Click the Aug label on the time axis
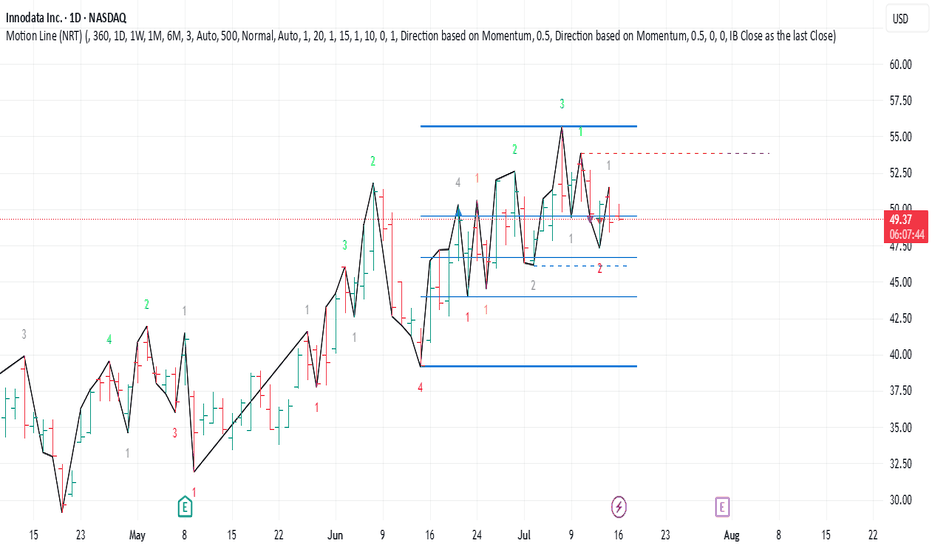 click(732, 535)
